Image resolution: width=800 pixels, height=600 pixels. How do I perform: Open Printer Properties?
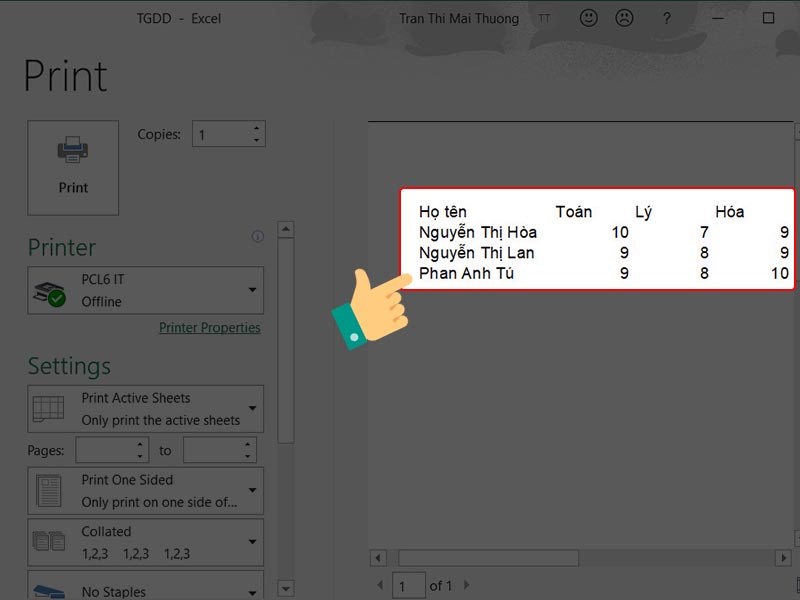tap(210, 327)
